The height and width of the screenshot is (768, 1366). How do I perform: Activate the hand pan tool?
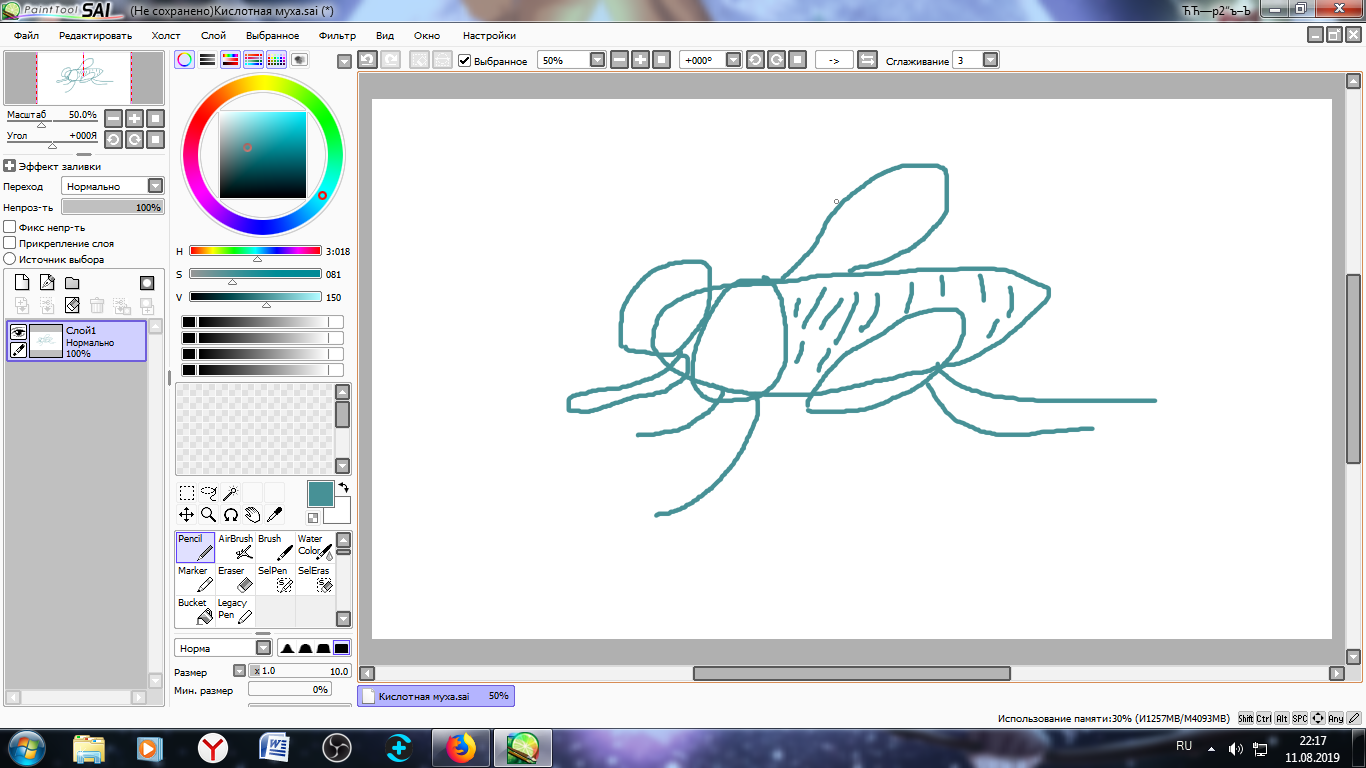[x=253, y=514]
